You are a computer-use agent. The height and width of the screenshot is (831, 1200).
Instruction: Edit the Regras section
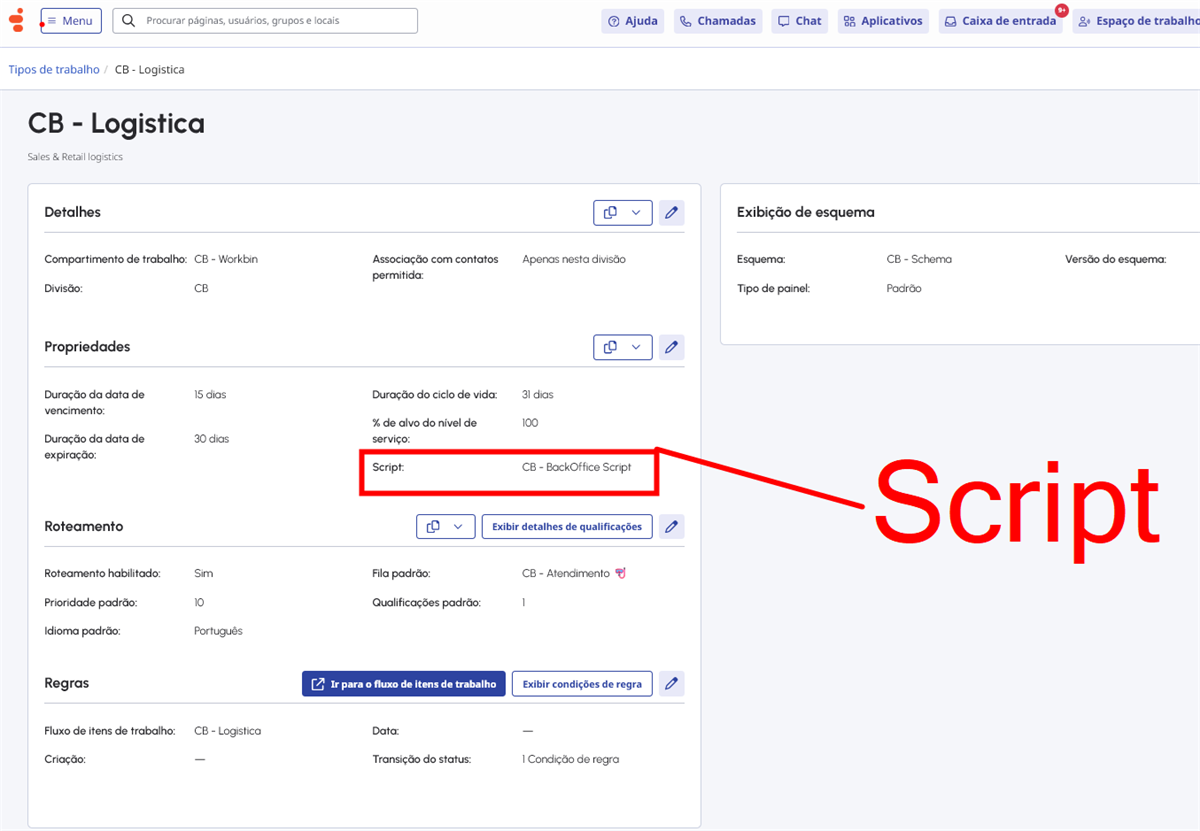coord(672,684)
